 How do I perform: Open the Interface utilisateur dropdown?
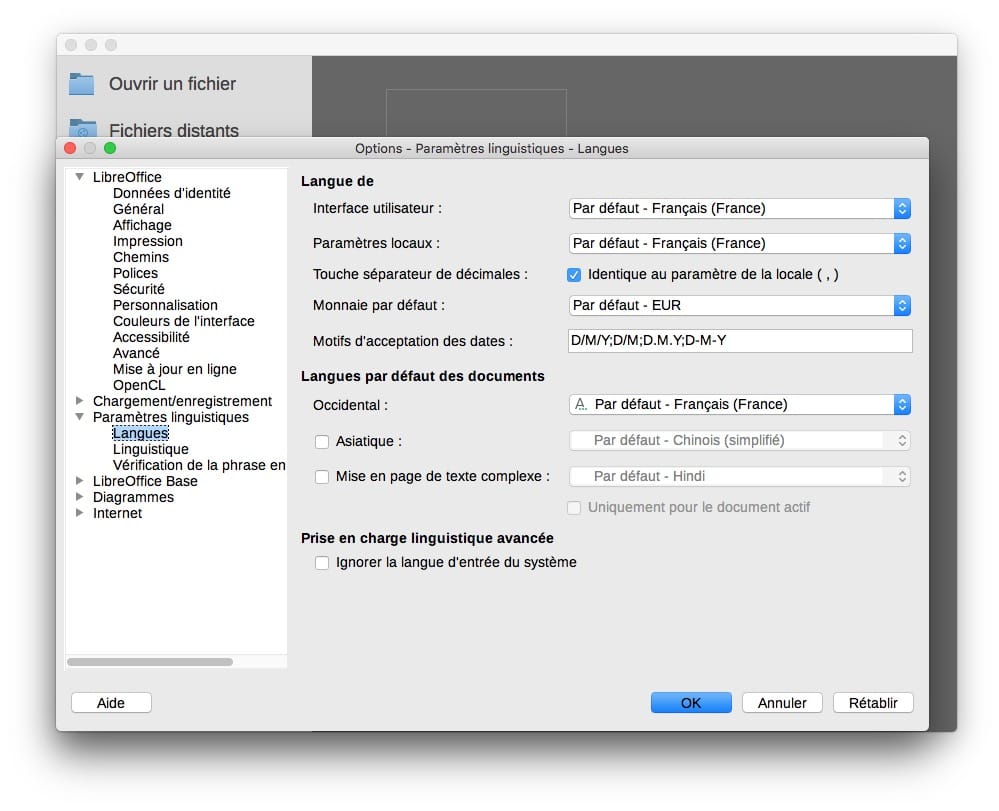[x=739, y=208]
